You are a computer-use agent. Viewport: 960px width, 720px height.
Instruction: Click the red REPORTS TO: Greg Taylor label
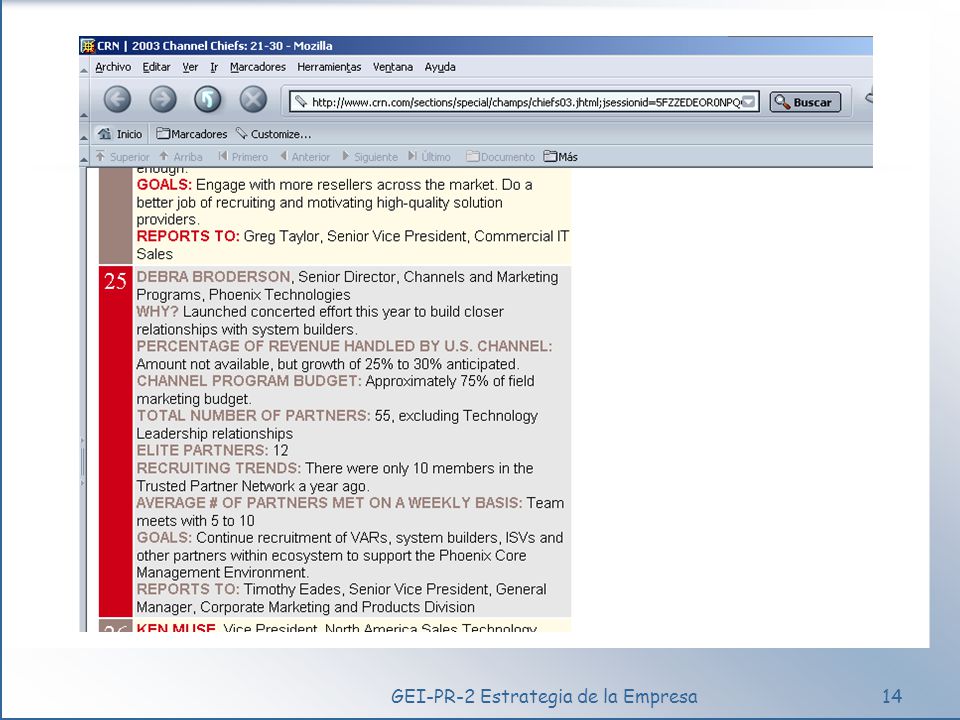click(187, 236)
